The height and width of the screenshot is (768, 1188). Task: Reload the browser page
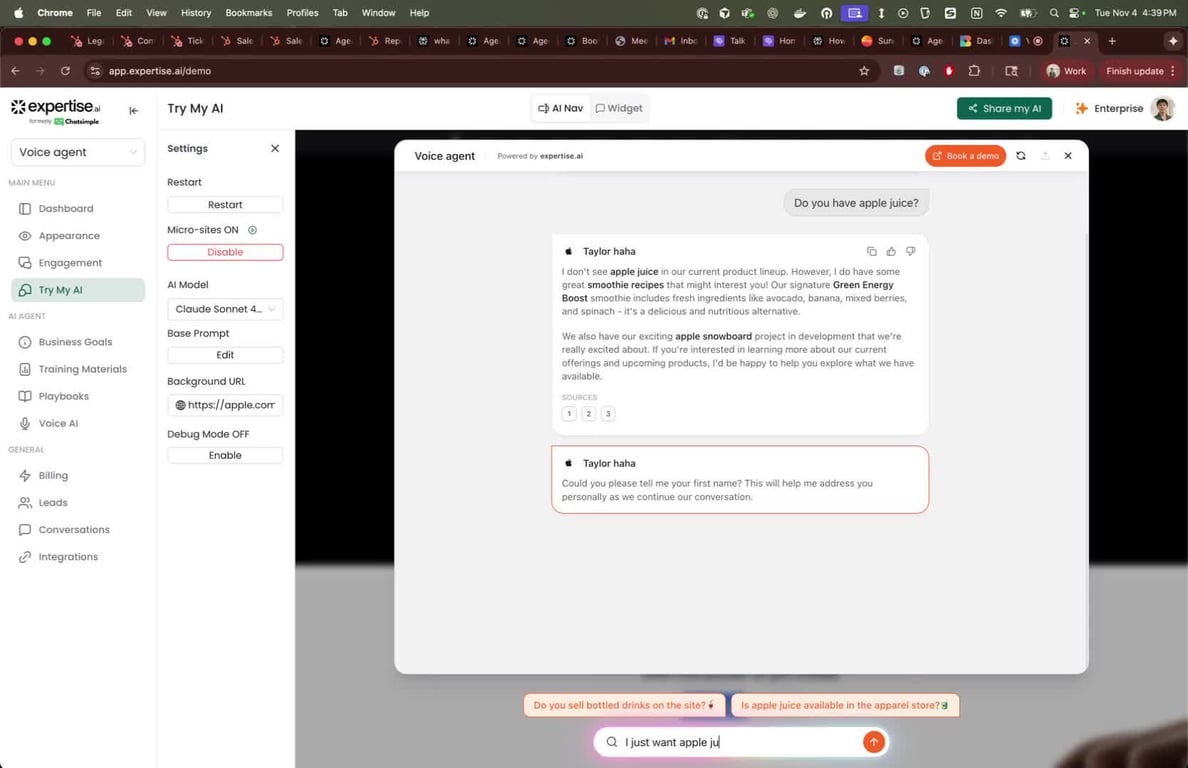click(x=65, y=70)
